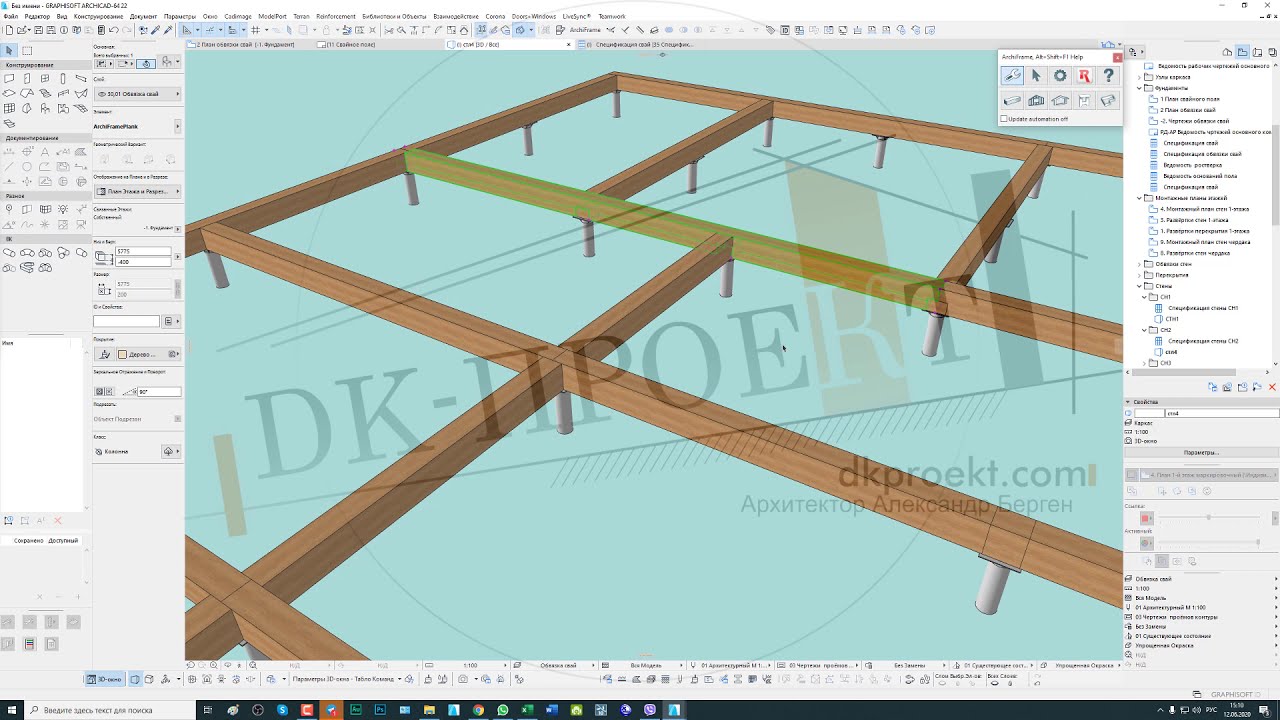Open the План Этажа и Разрез dropdown
Viewport: 1280px width, 720px height.
(x=137, y=191)
